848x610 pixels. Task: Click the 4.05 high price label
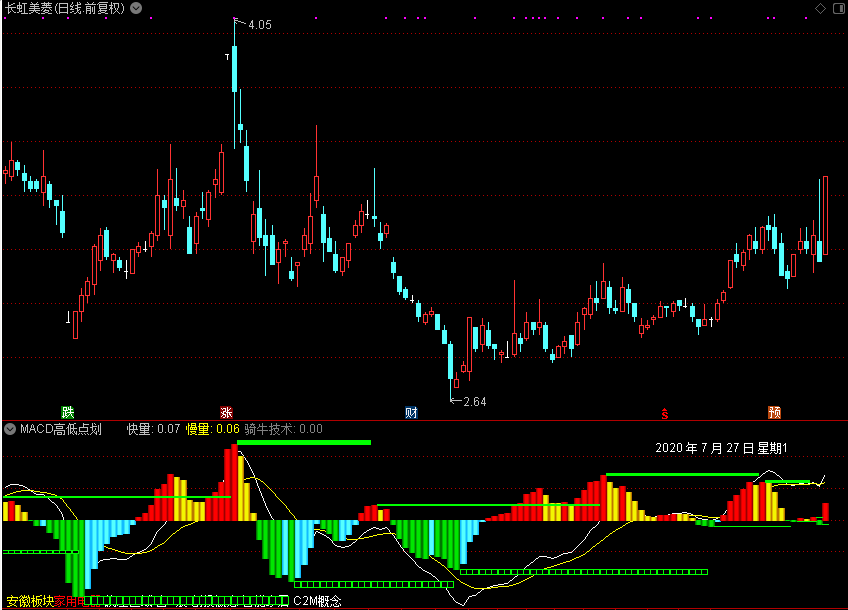[260, 25]
